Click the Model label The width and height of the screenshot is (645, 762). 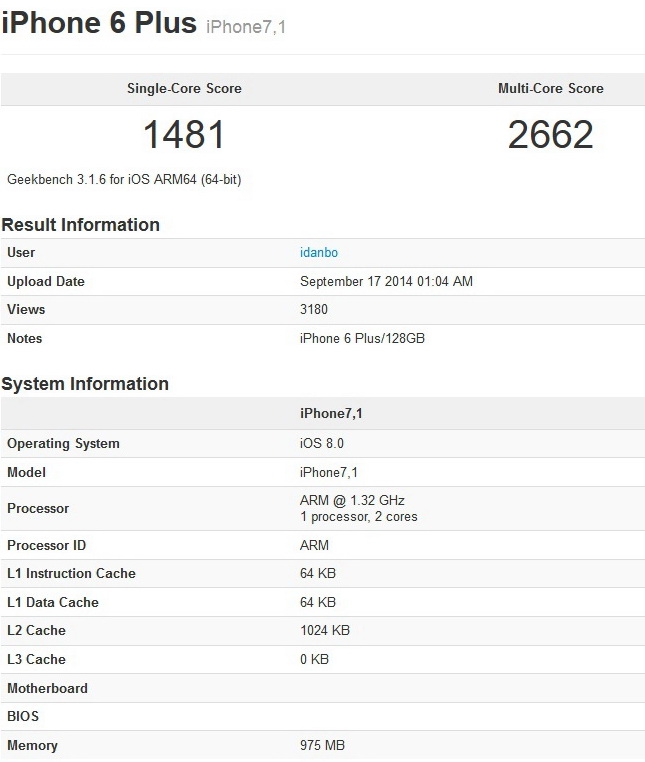pyautogui.click(x=26, y=472)
